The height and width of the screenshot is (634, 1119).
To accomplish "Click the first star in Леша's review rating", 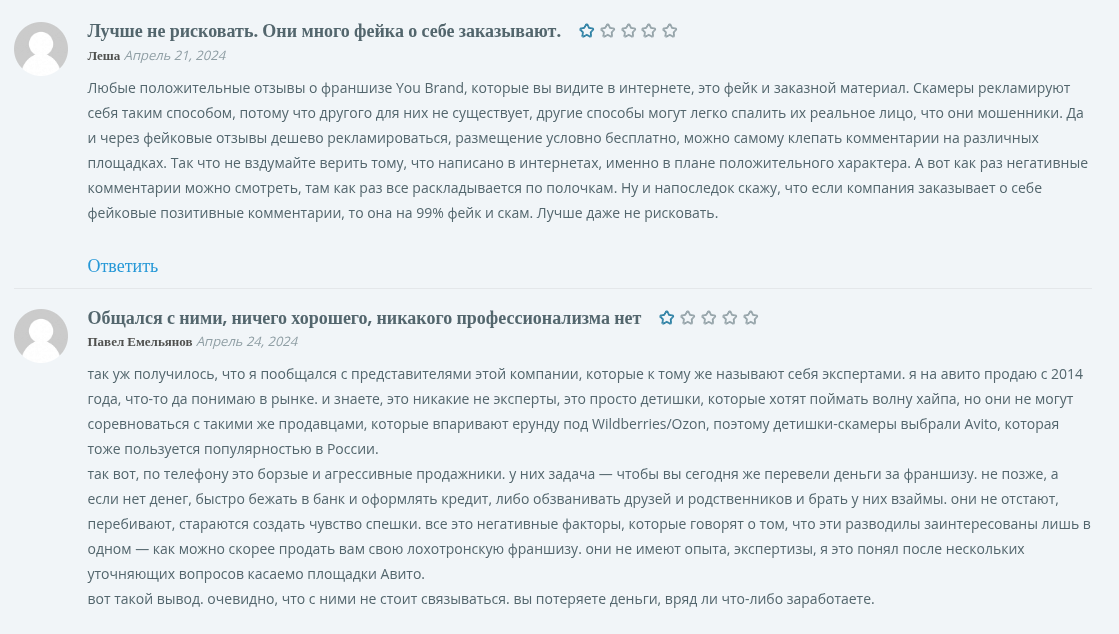I will click(587, 31).
